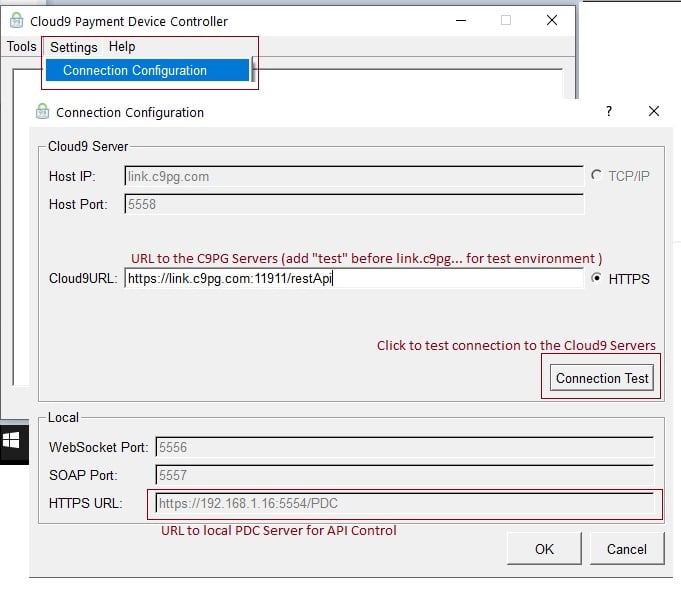Click the local HTTPS URL field
This screenshot has height=592, width=681.
coord(404,503)
